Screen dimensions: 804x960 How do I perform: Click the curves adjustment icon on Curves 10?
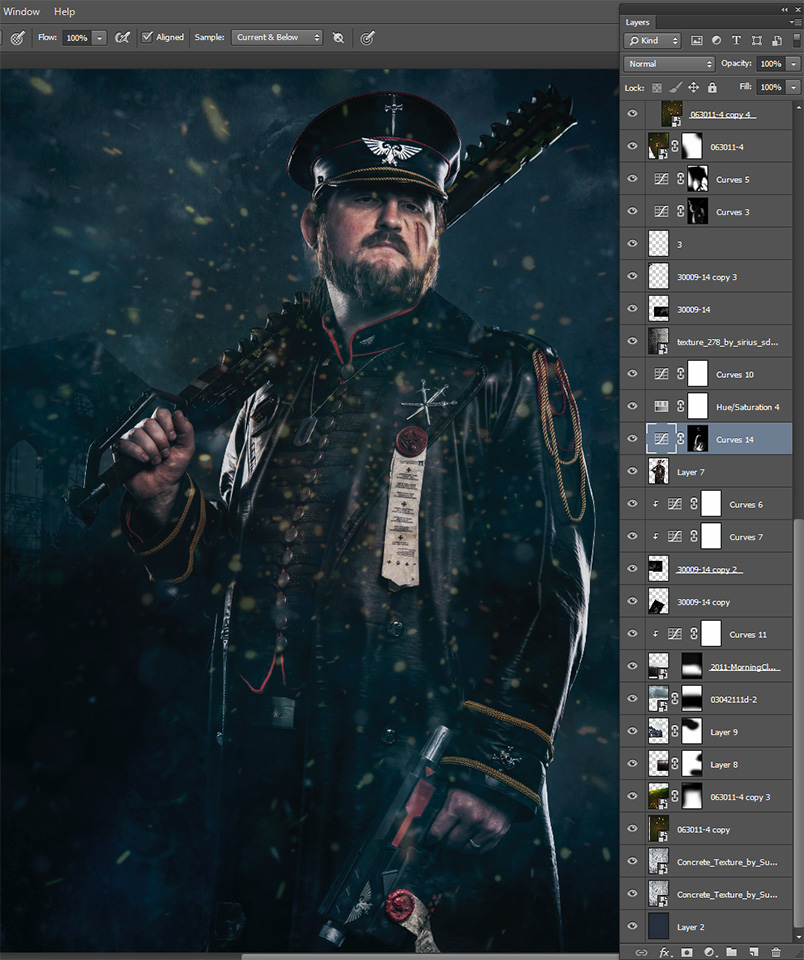(661, 373)
